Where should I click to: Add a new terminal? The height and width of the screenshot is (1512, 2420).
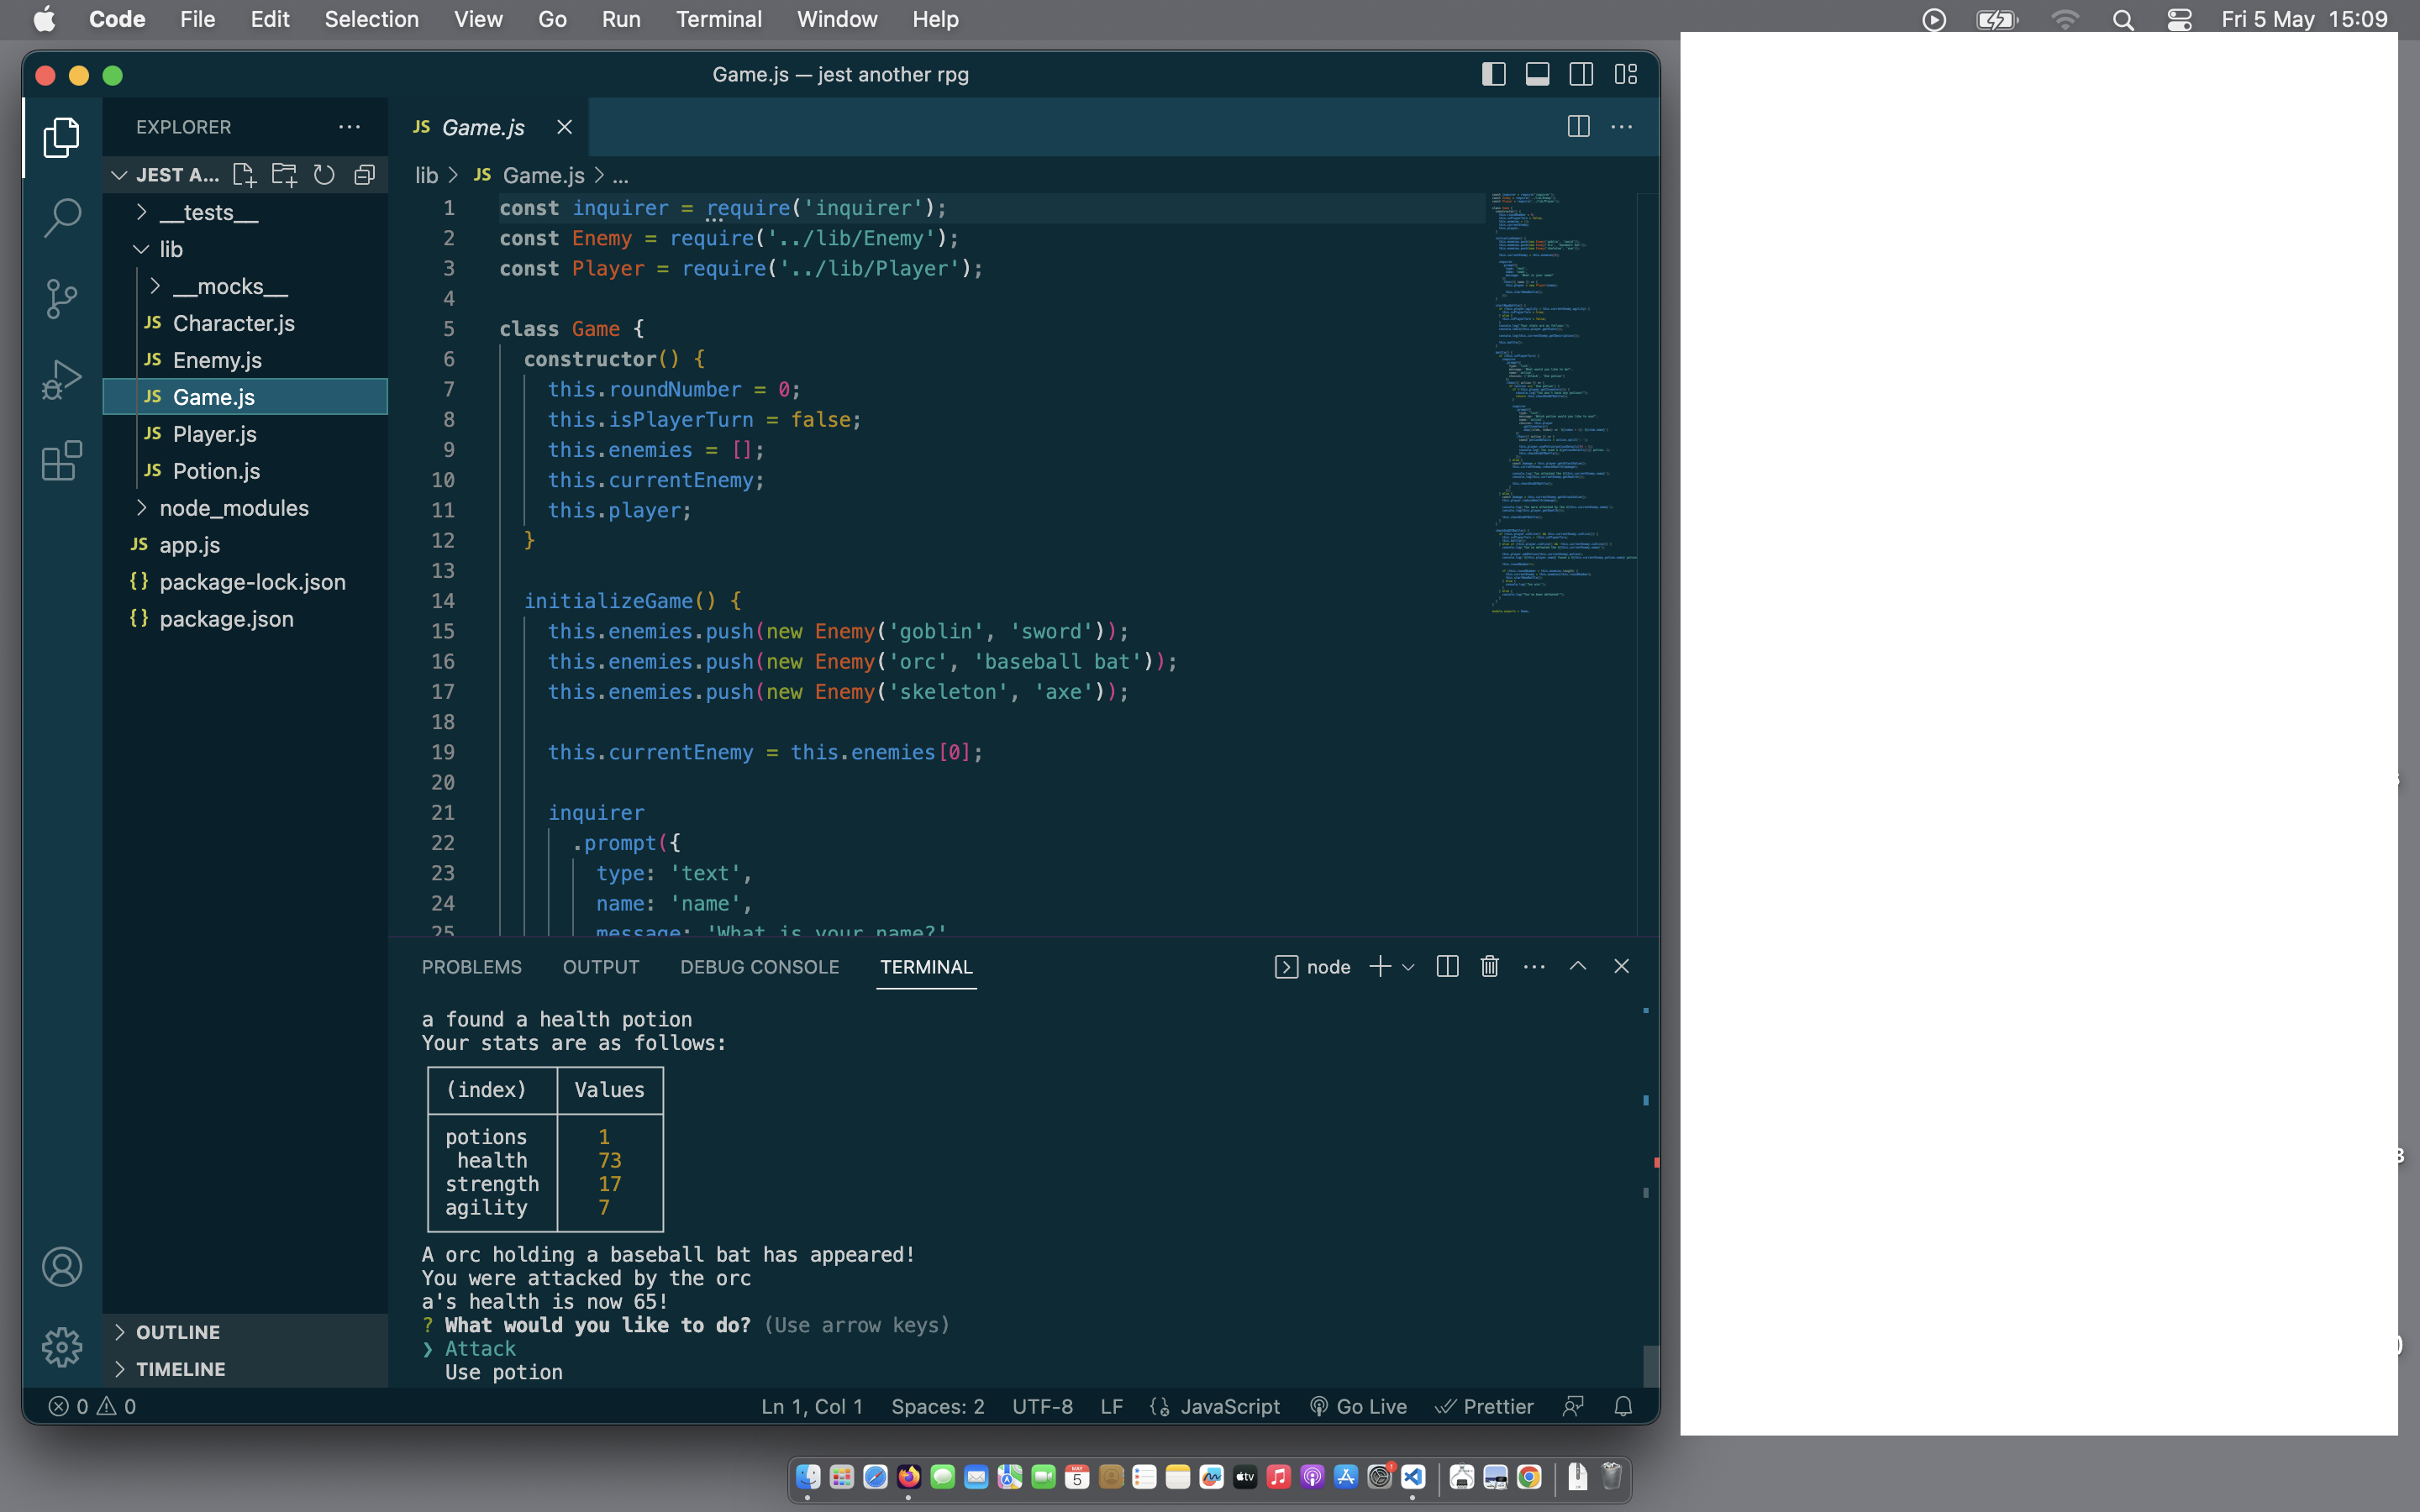[x=1380, y=966]
